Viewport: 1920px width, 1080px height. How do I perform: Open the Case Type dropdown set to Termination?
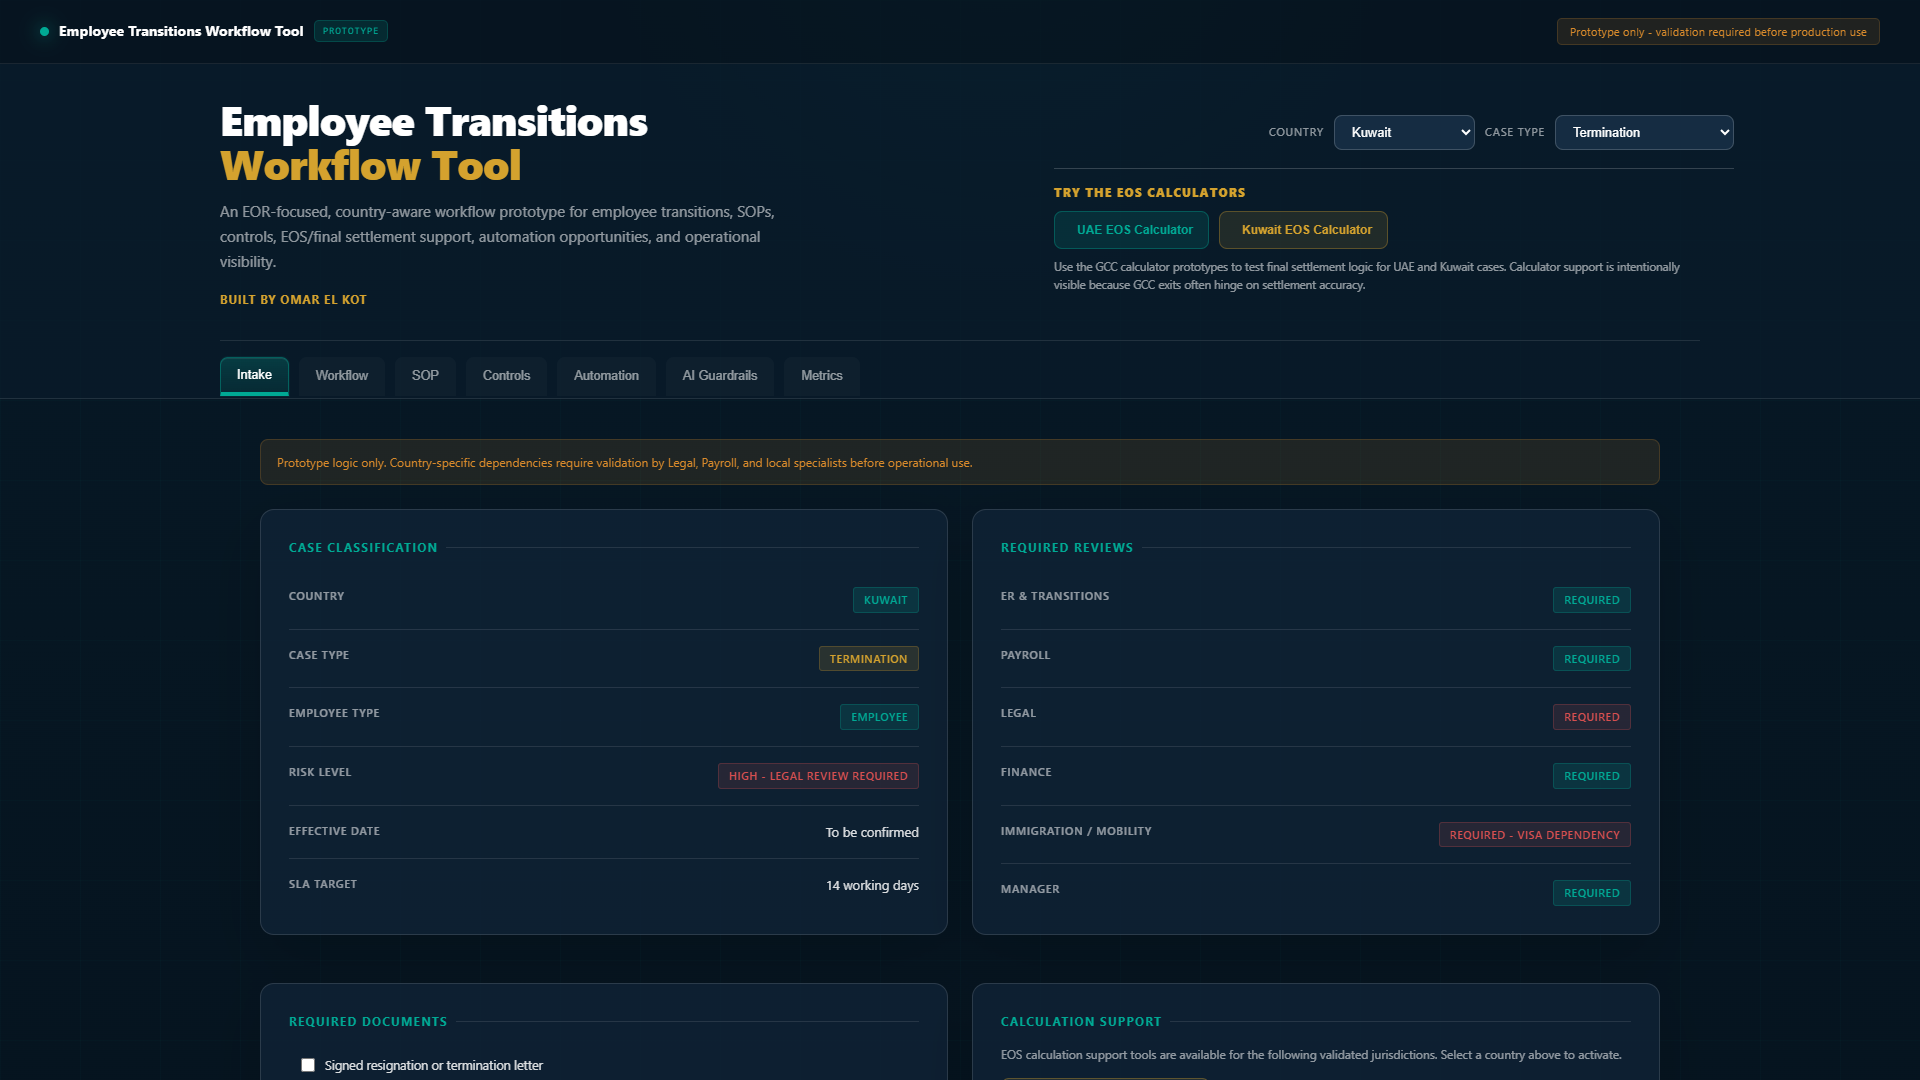[1643, 132]
